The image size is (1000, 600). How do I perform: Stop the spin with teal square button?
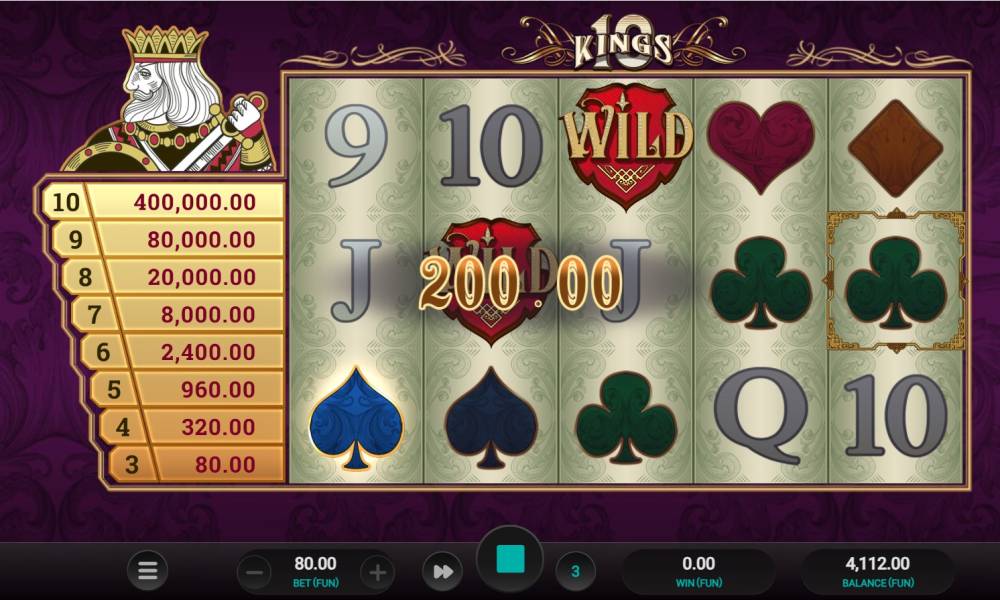point(510,559)
